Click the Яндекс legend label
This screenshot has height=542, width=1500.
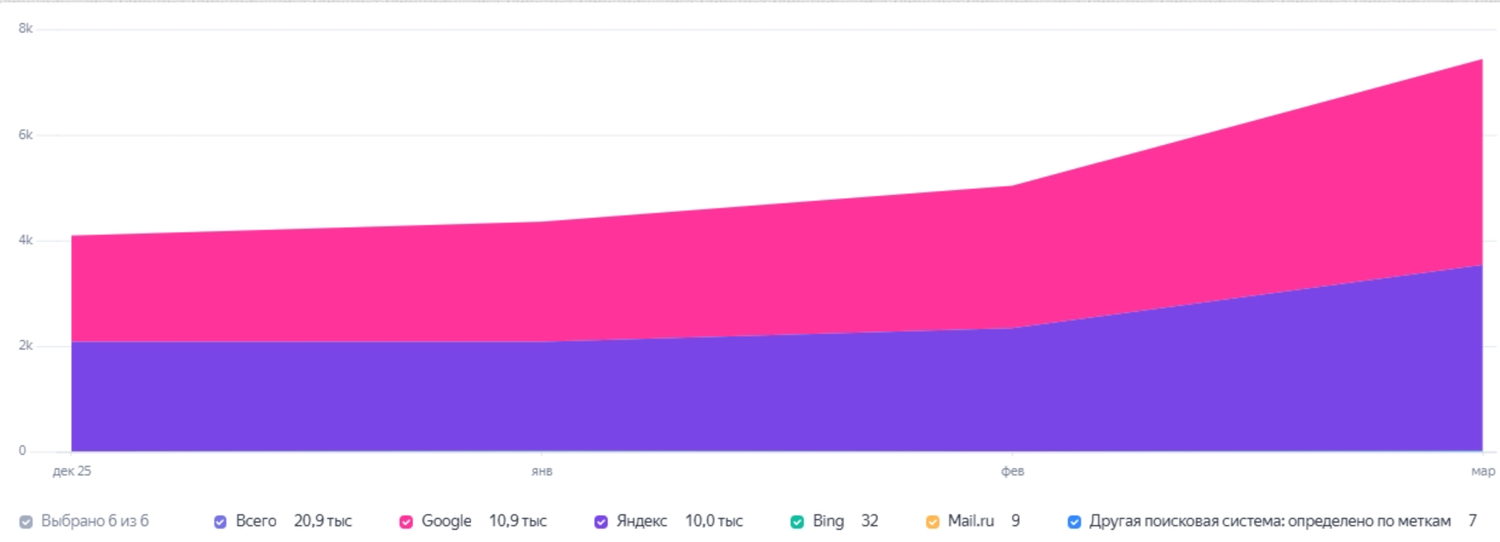click(x=642, y=521)
